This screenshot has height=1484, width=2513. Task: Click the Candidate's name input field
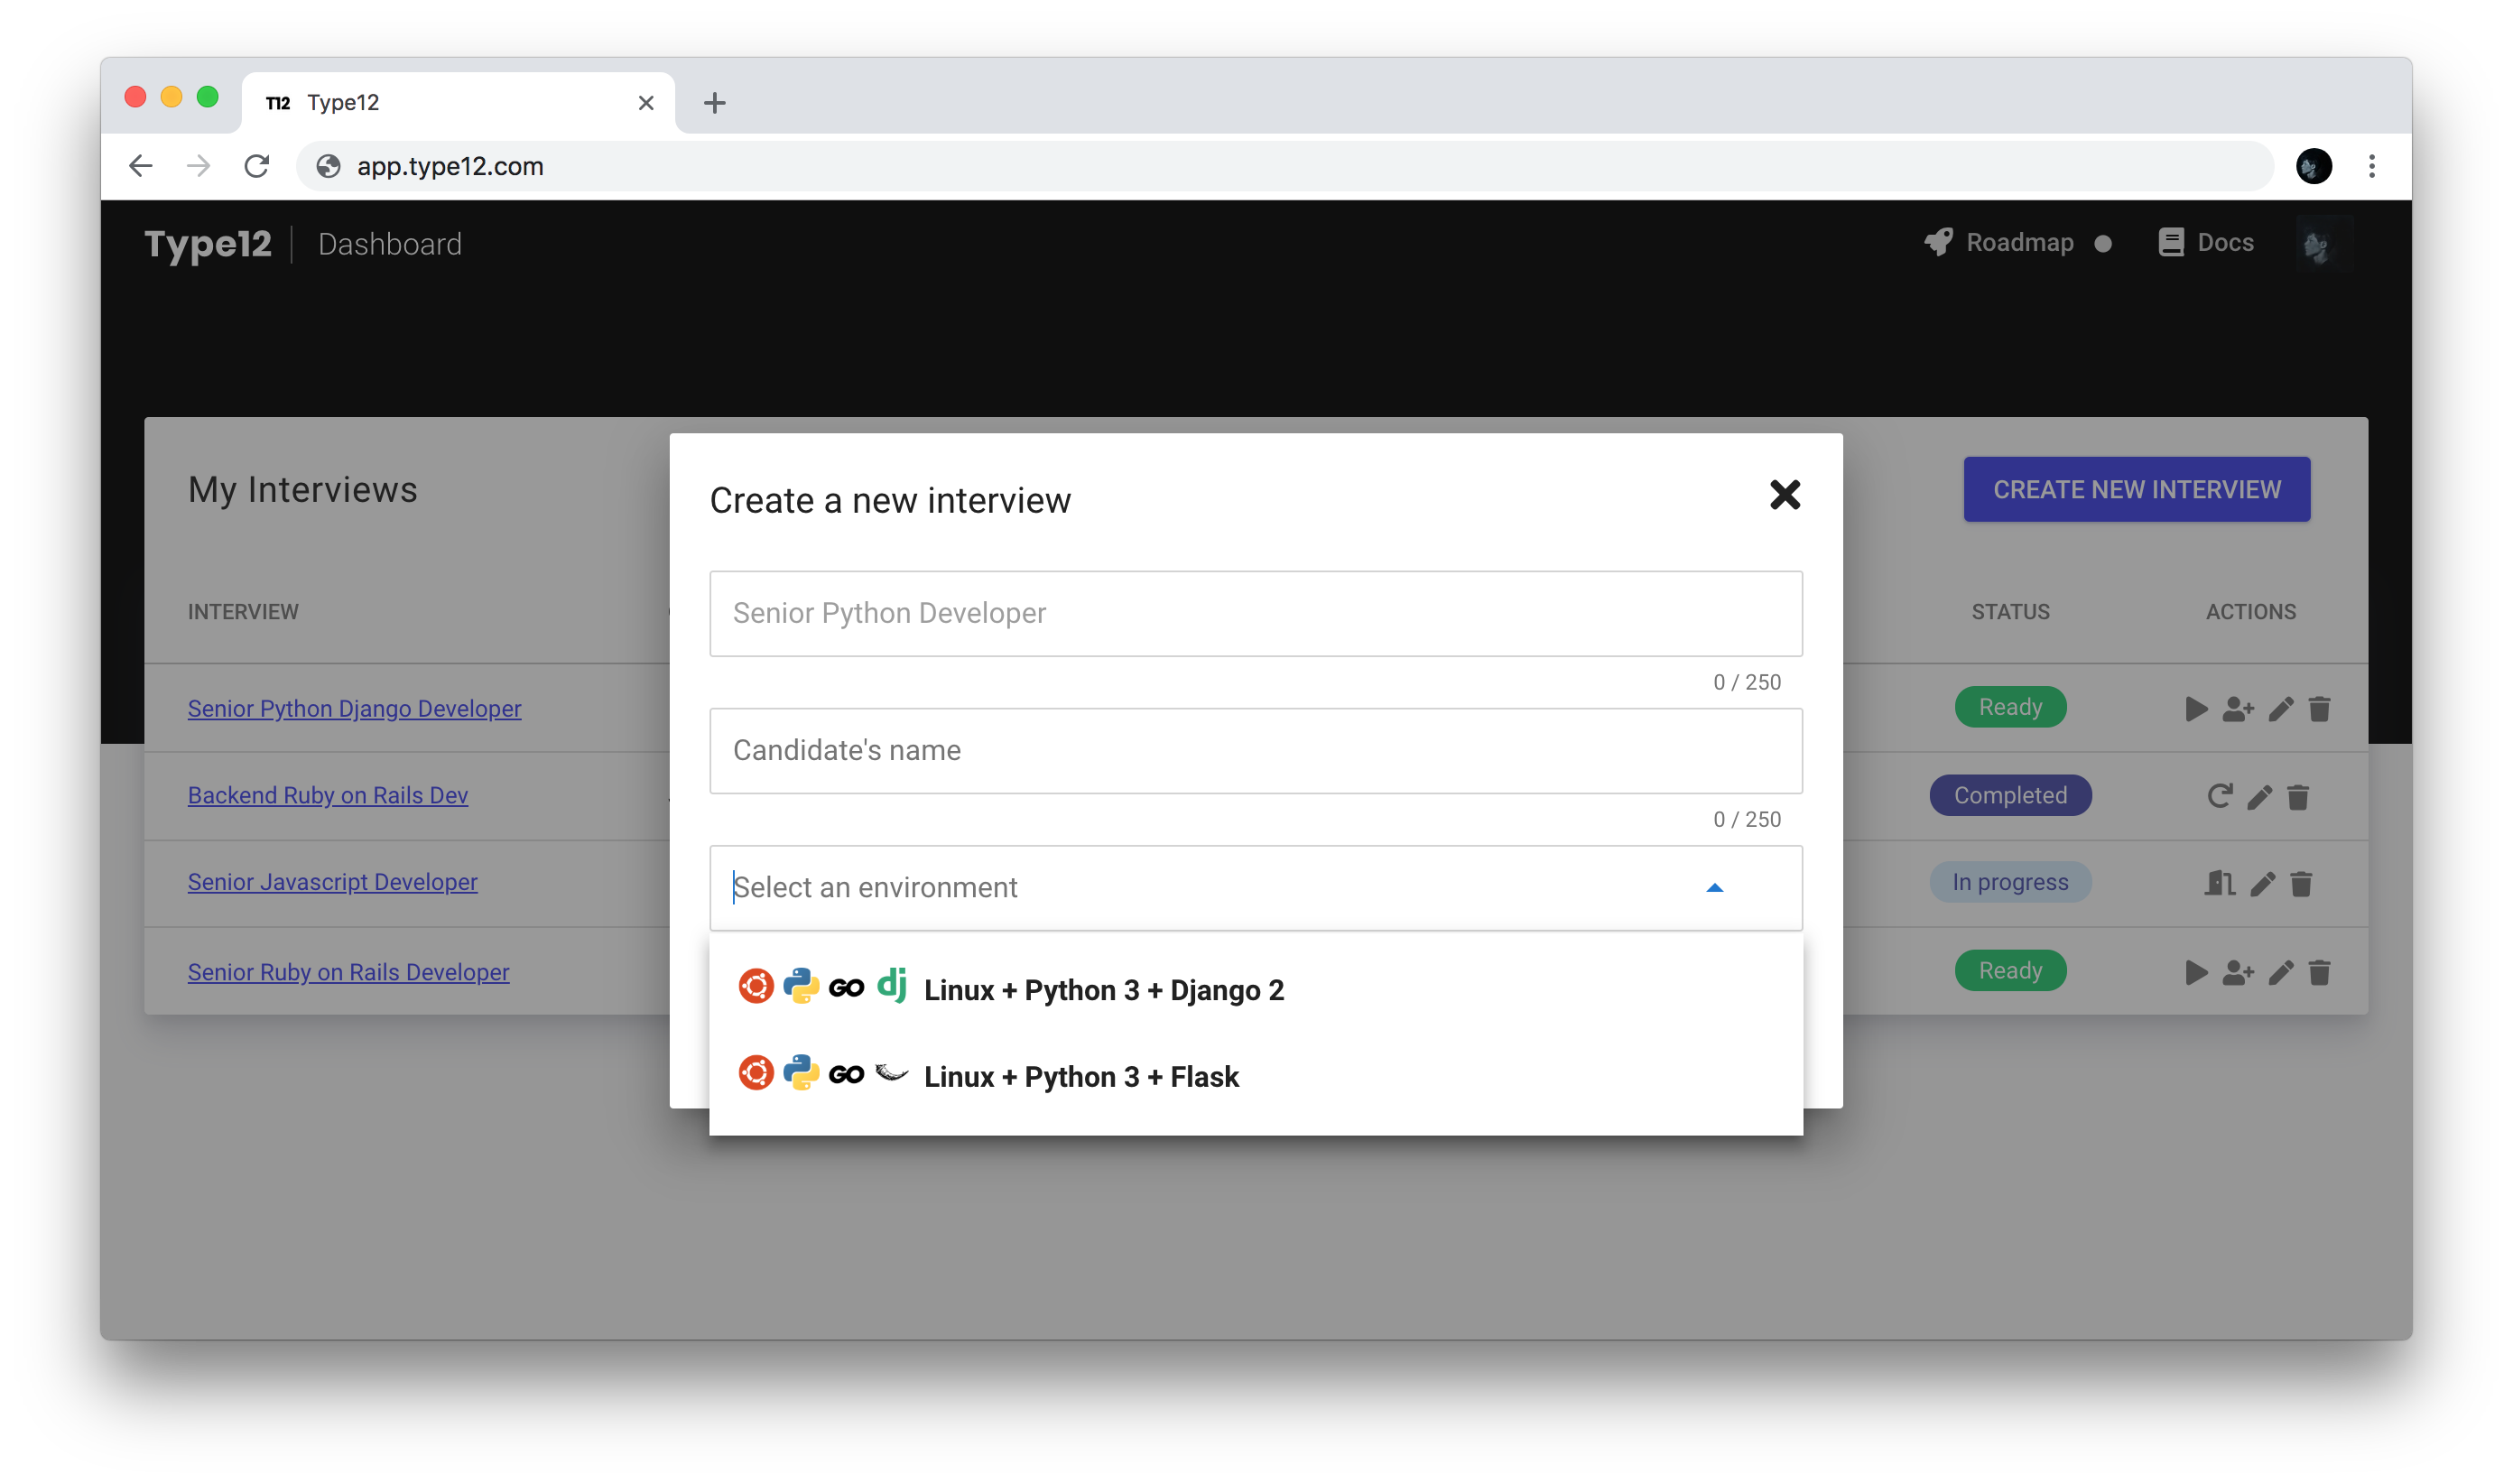coord(1256,749)
